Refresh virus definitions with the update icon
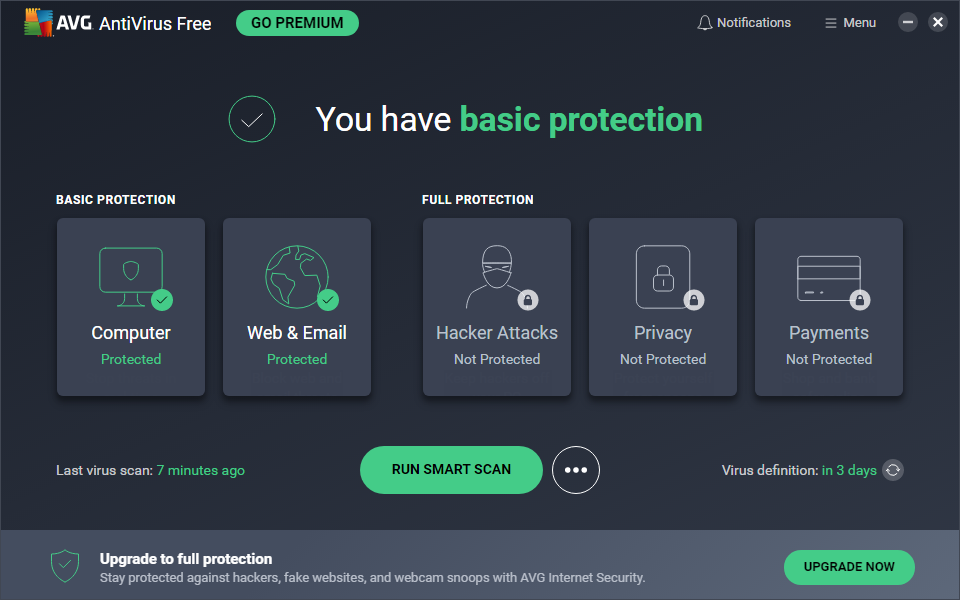The width and height of the screenshot is (960, 600). point(893,470)
